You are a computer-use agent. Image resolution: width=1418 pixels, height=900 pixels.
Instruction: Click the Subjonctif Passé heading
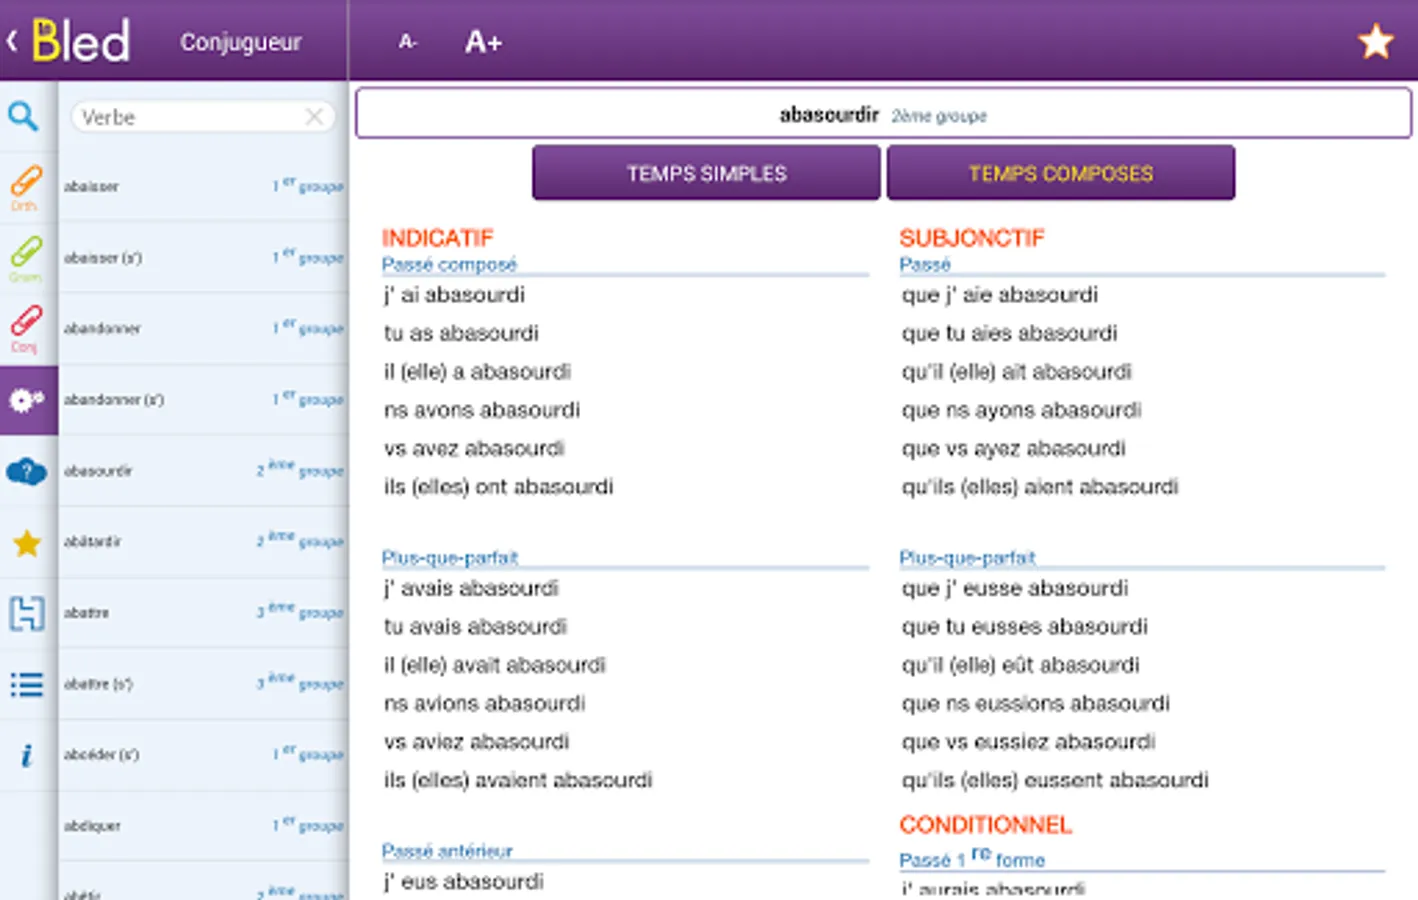(925, 264)
